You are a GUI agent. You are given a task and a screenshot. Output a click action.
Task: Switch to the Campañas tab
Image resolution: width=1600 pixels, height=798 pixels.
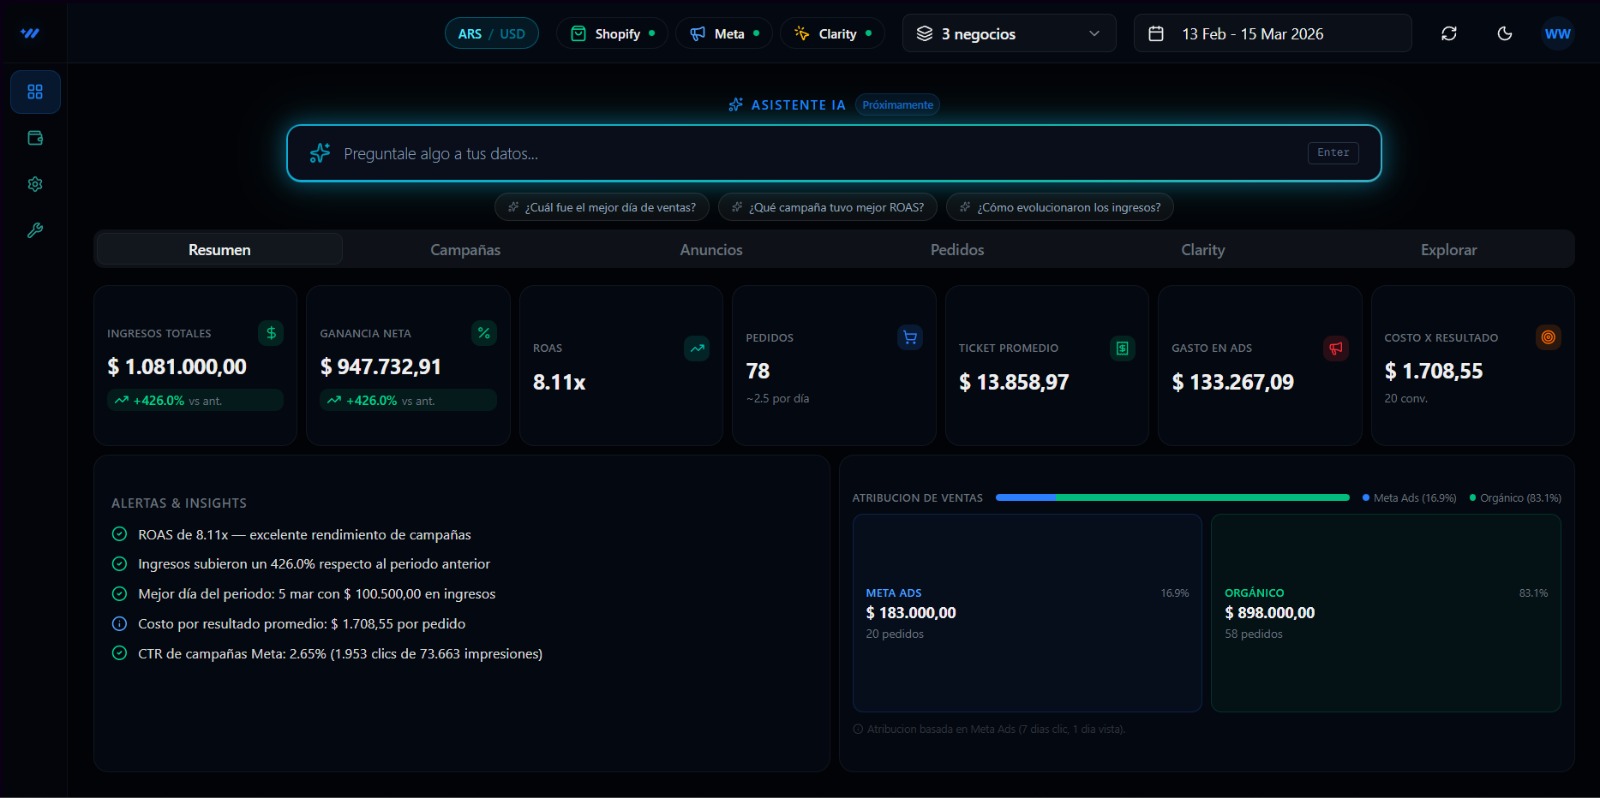tap(465, 249)
